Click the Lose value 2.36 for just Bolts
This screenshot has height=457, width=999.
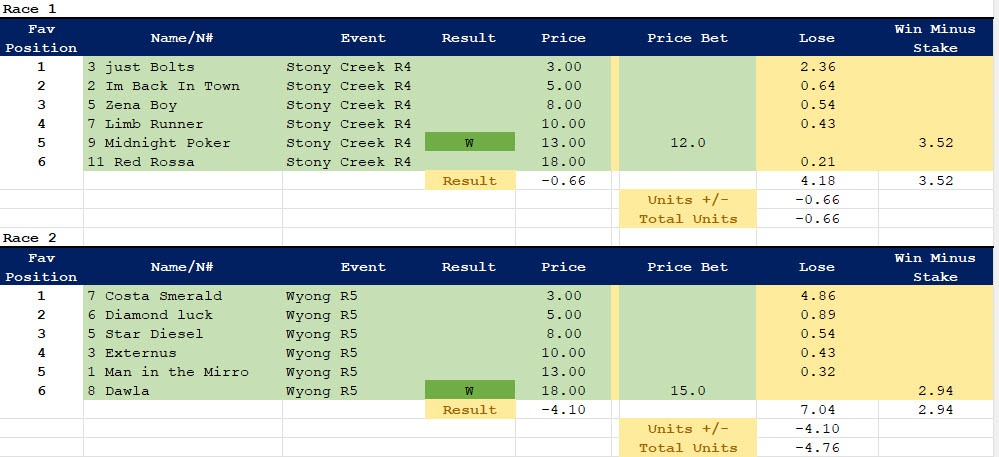(818, 67)
